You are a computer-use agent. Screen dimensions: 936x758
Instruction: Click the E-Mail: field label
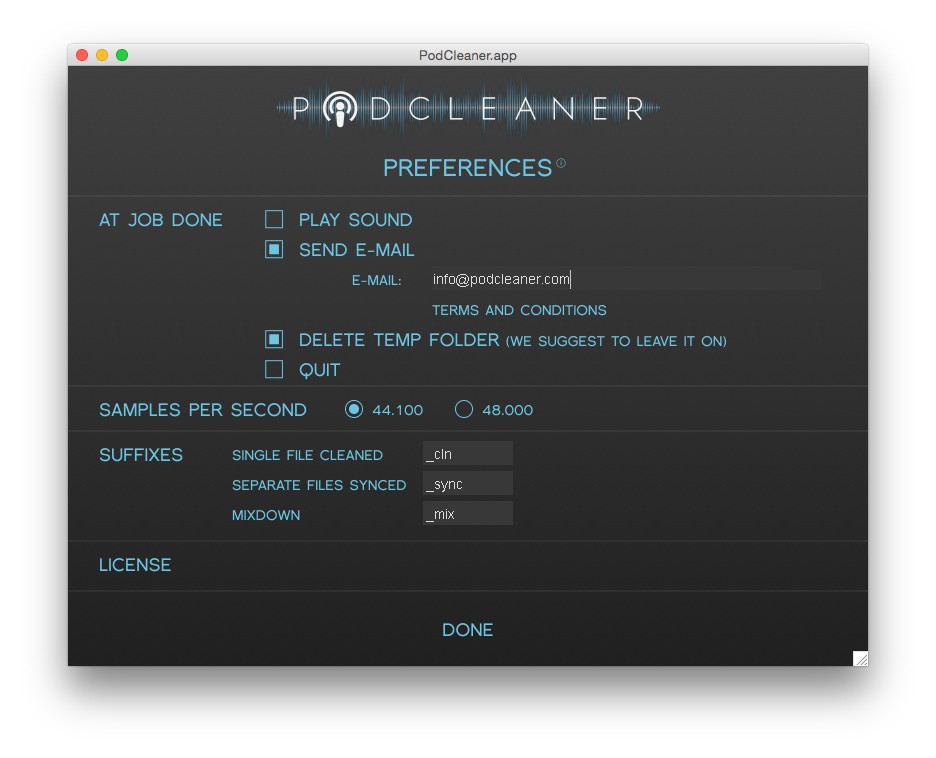(x=377, y=281)
